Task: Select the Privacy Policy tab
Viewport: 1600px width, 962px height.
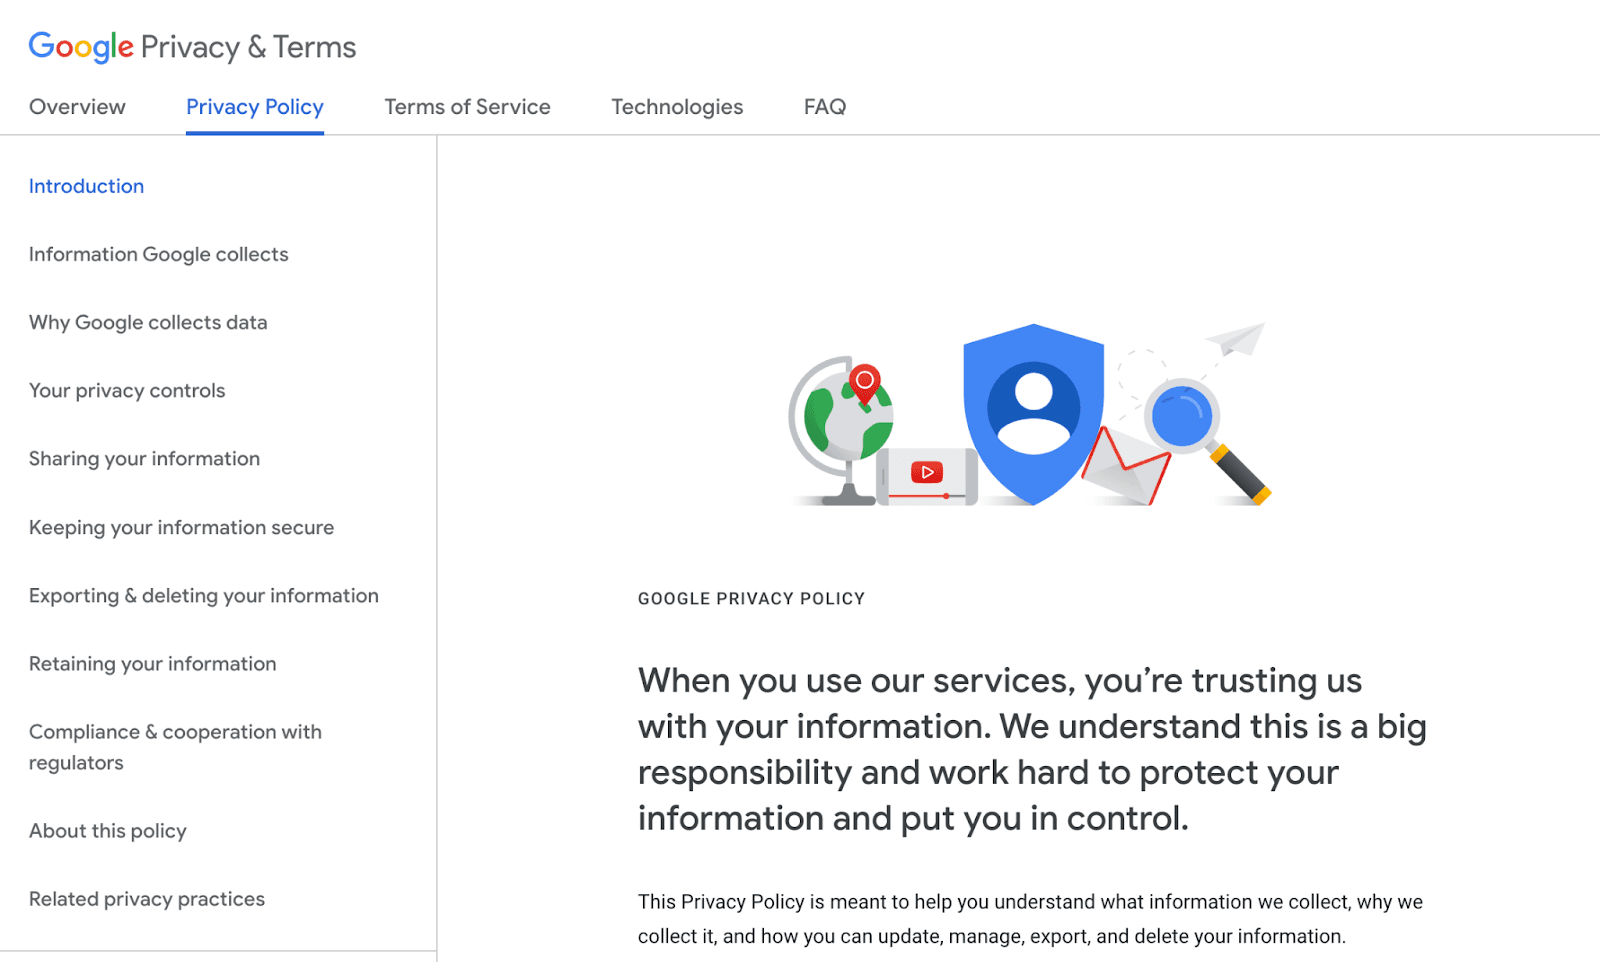Action: click(255, 107)
